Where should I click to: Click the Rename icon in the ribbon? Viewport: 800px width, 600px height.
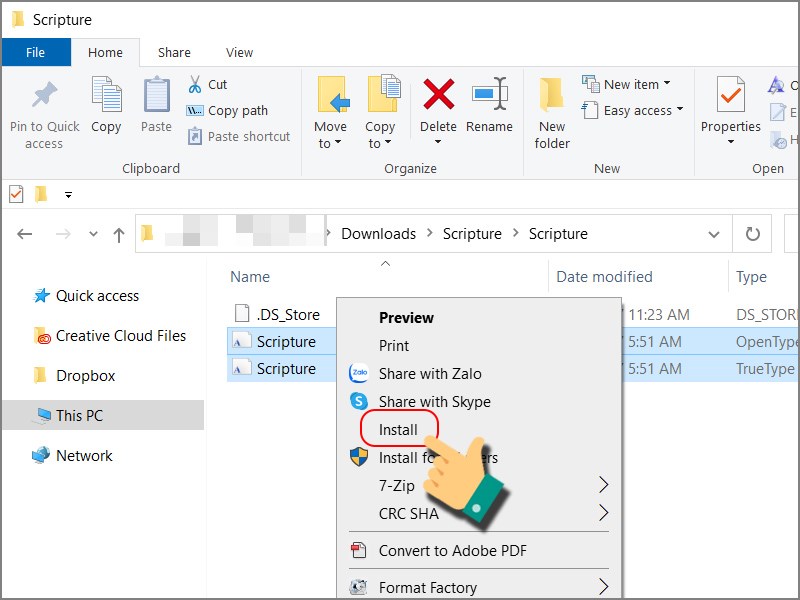point(489,94)
